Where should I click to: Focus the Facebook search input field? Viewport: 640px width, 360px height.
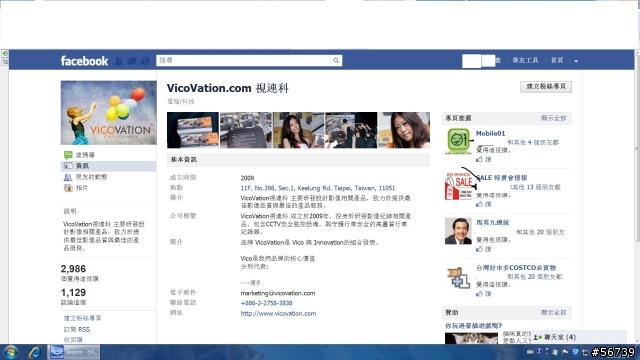pos(243,60)
